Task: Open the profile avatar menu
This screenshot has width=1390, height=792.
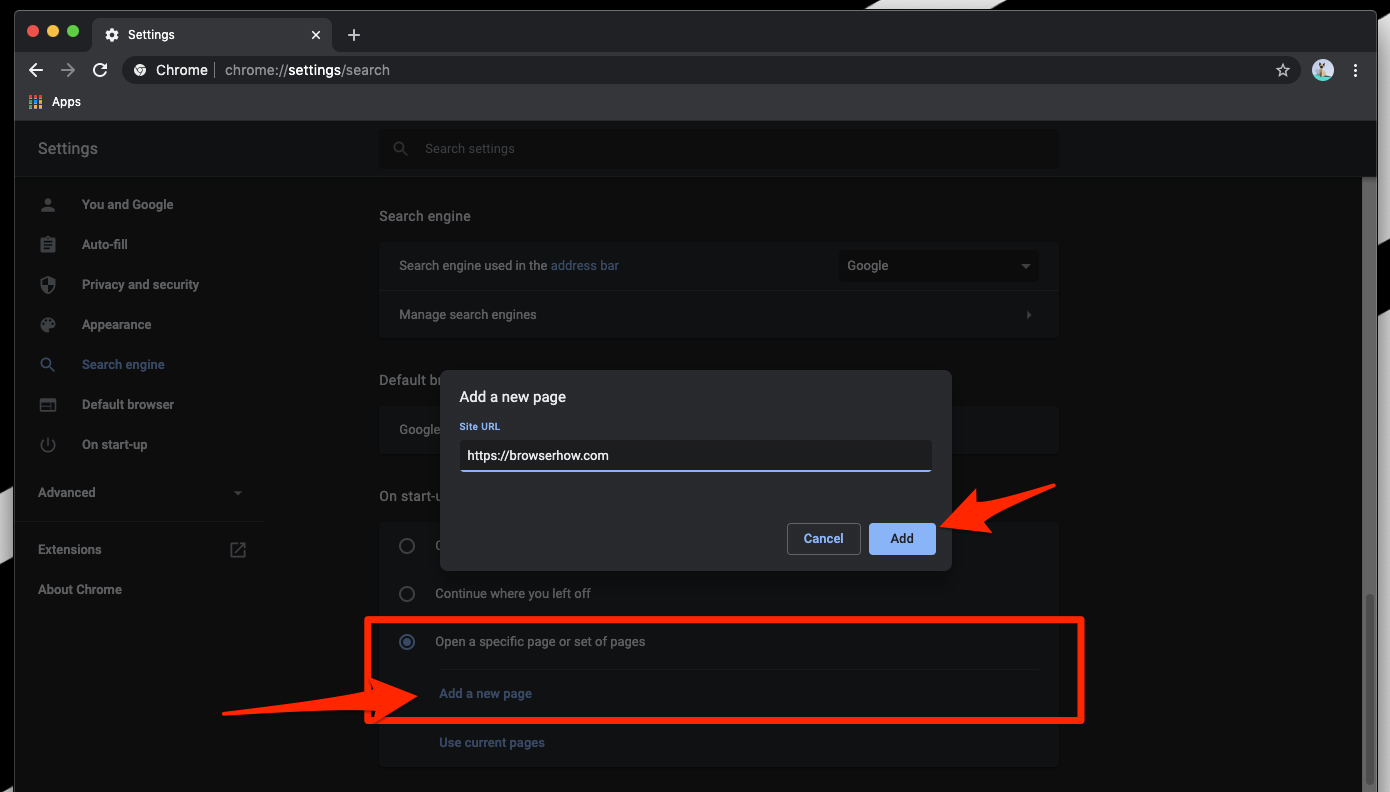Action: 1323,70
